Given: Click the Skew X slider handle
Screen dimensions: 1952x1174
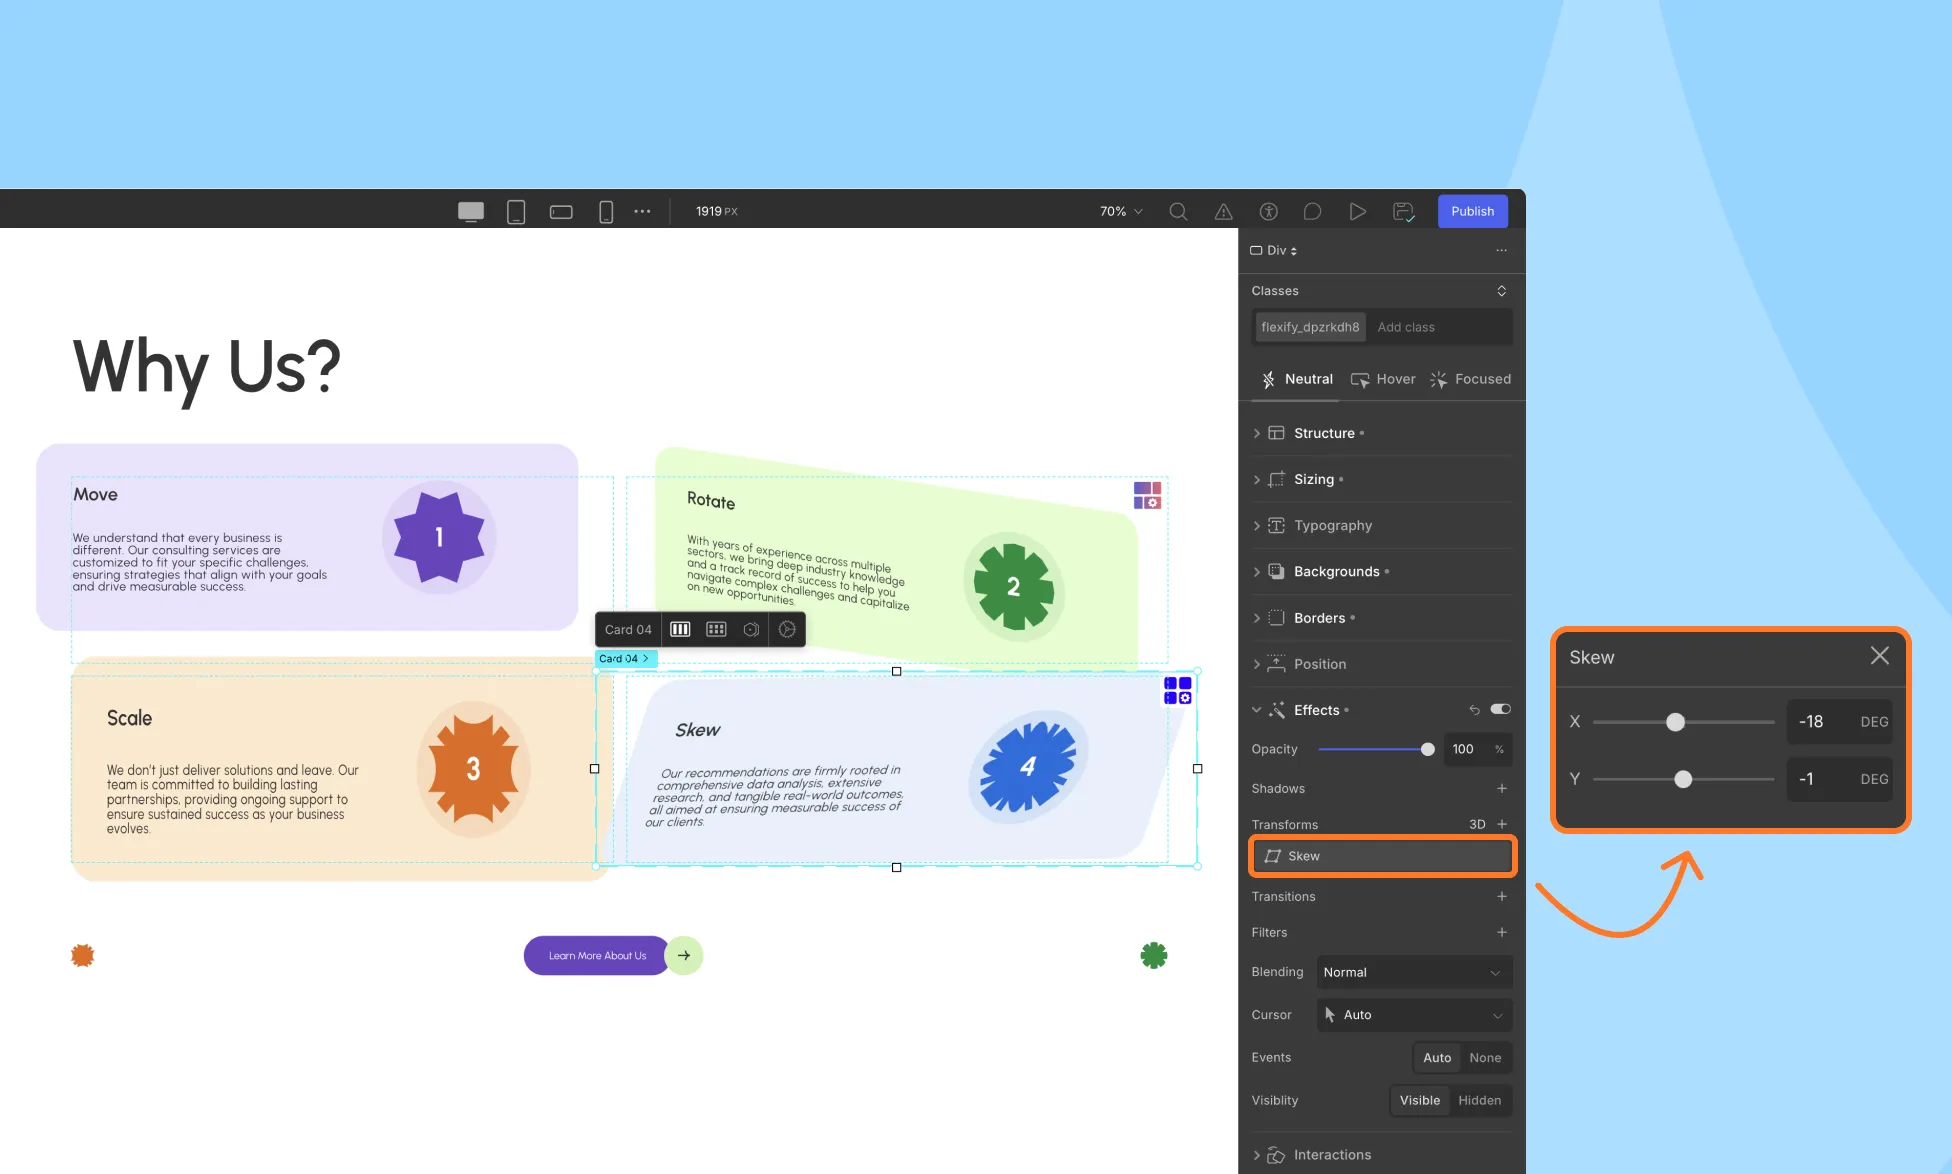Looking at the screenshot, I should [1675, 721].
